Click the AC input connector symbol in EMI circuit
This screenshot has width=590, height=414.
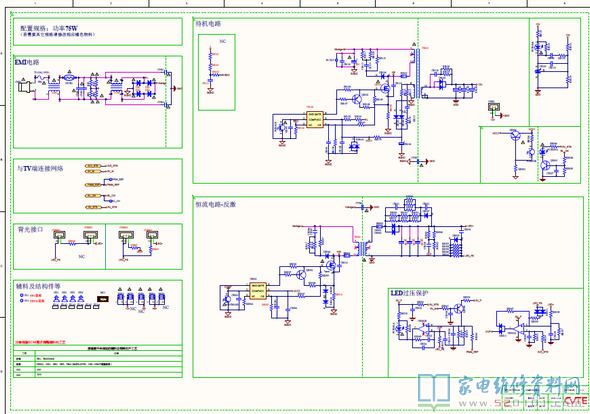tap(24, 87)
